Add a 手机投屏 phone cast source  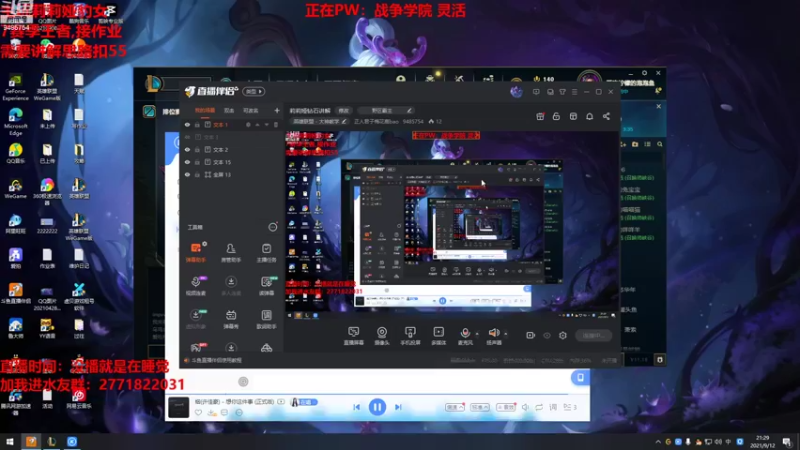[410, 336]
